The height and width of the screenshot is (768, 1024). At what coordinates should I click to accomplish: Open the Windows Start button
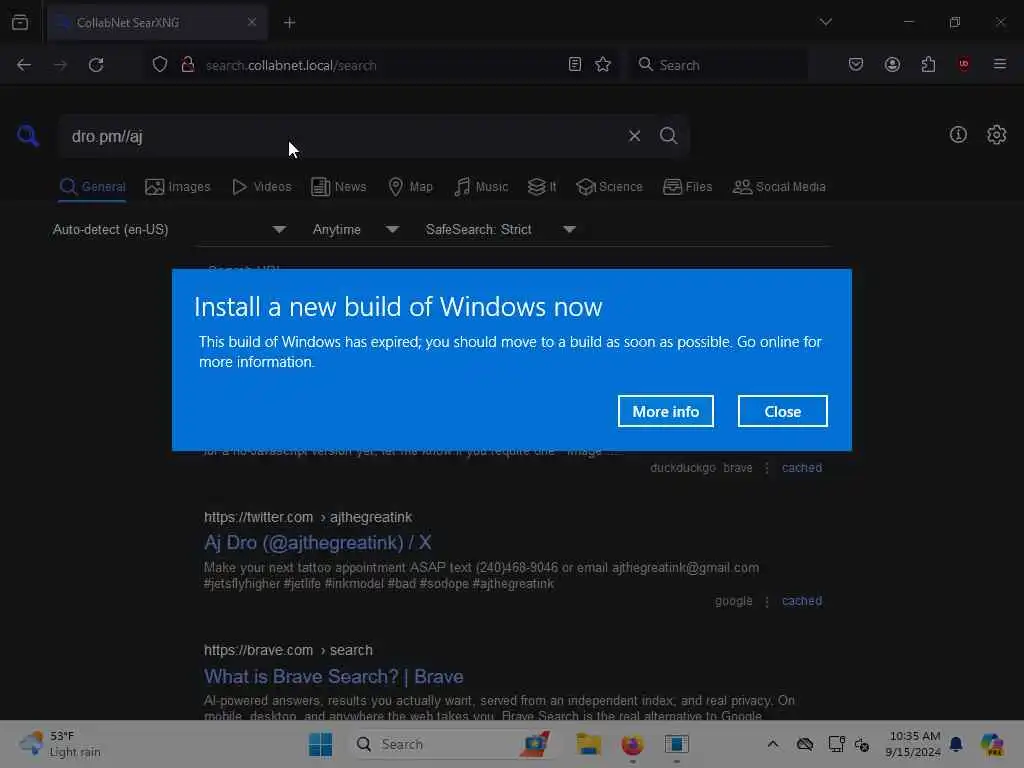click(x=320, y=744)
